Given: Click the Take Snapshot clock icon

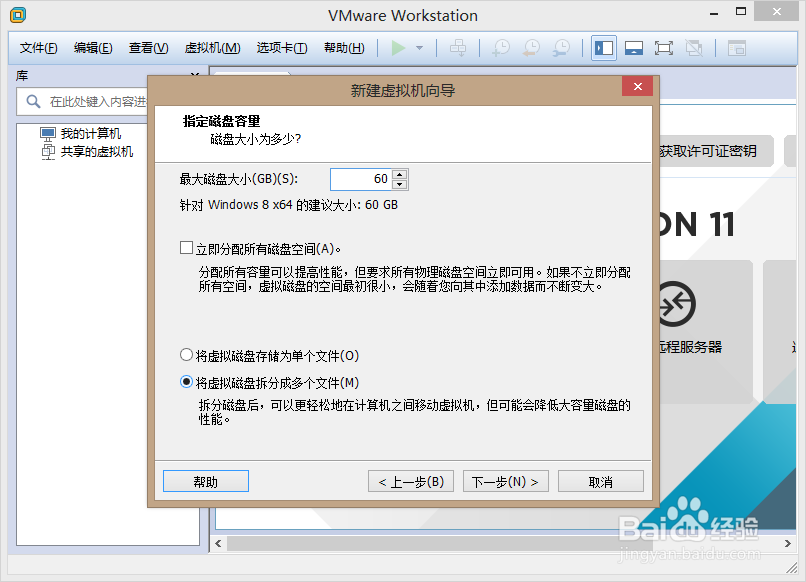Looking at the screenshot, I should tap(501, 48).
